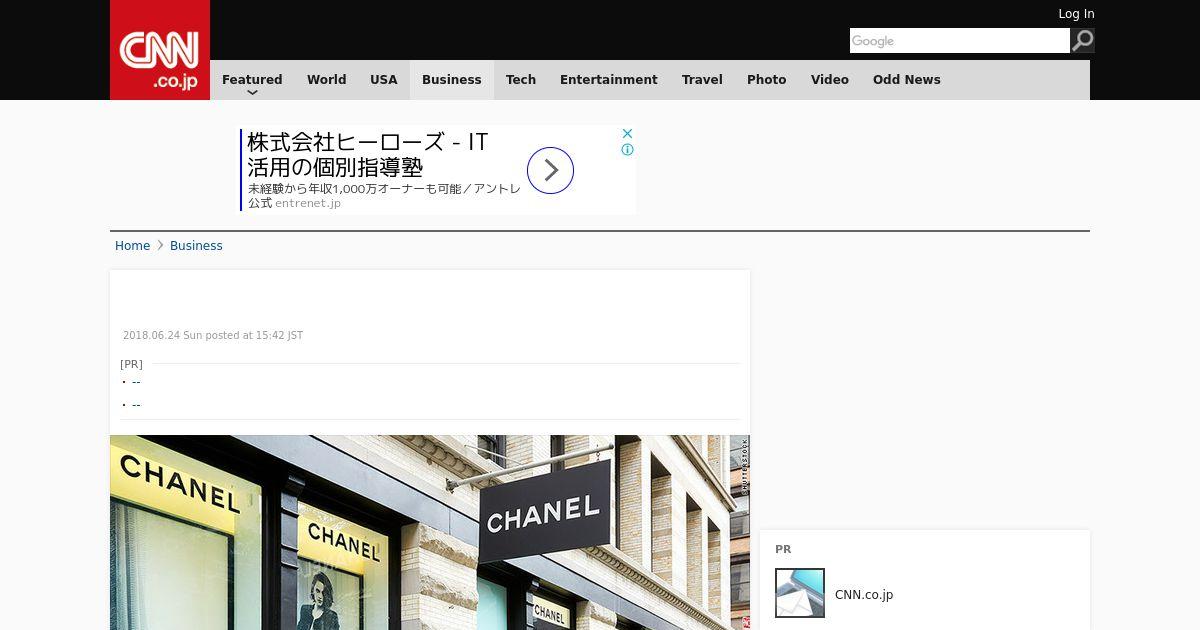Open the Entertainment section
1200x630 pixels.
pyautogui.click(x=609, y=80)
